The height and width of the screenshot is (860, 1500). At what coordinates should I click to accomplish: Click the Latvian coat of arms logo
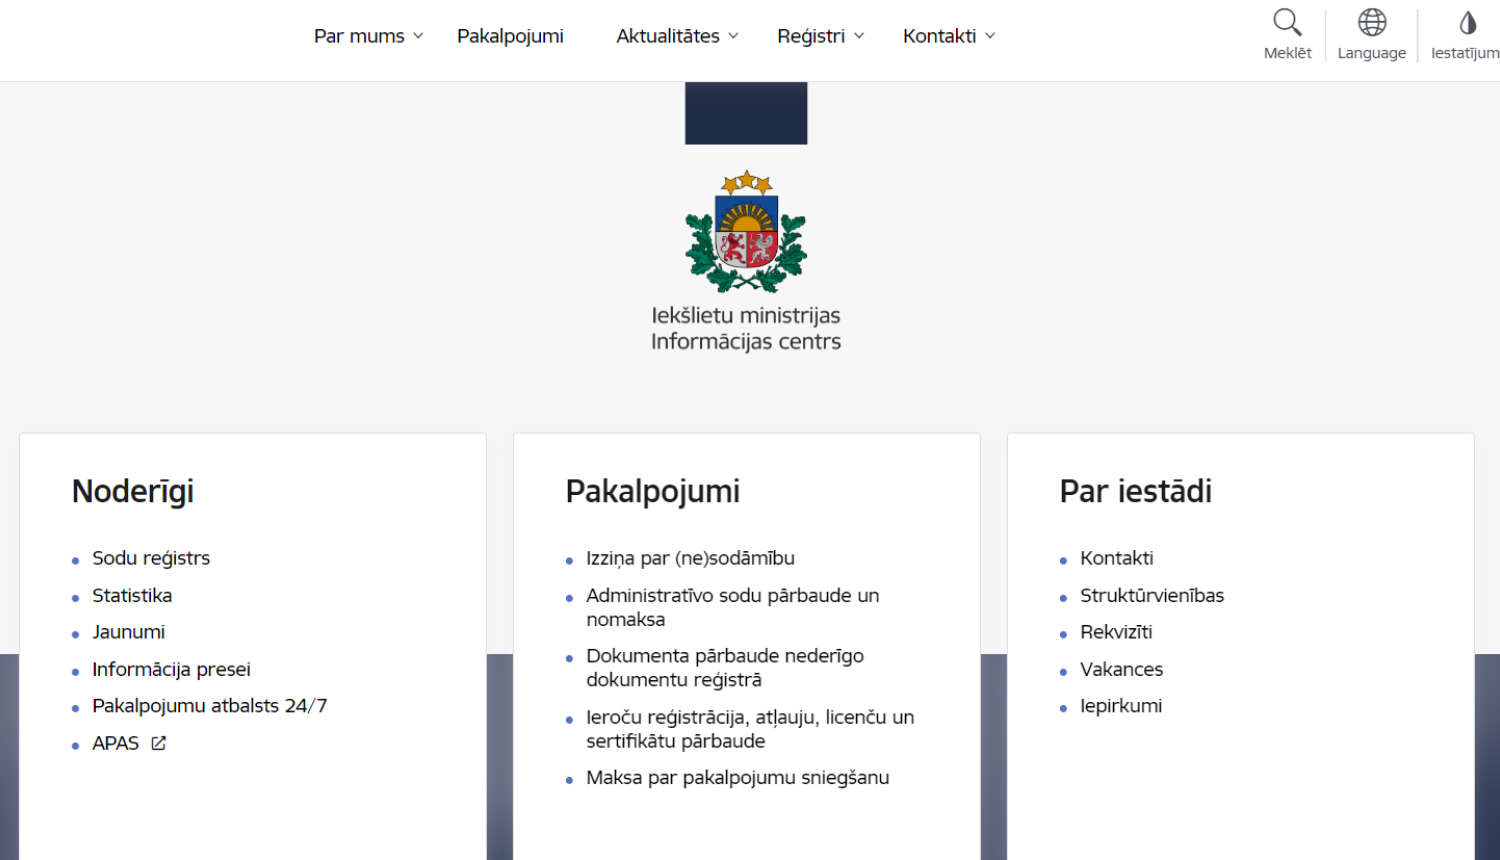coord(746,231)
